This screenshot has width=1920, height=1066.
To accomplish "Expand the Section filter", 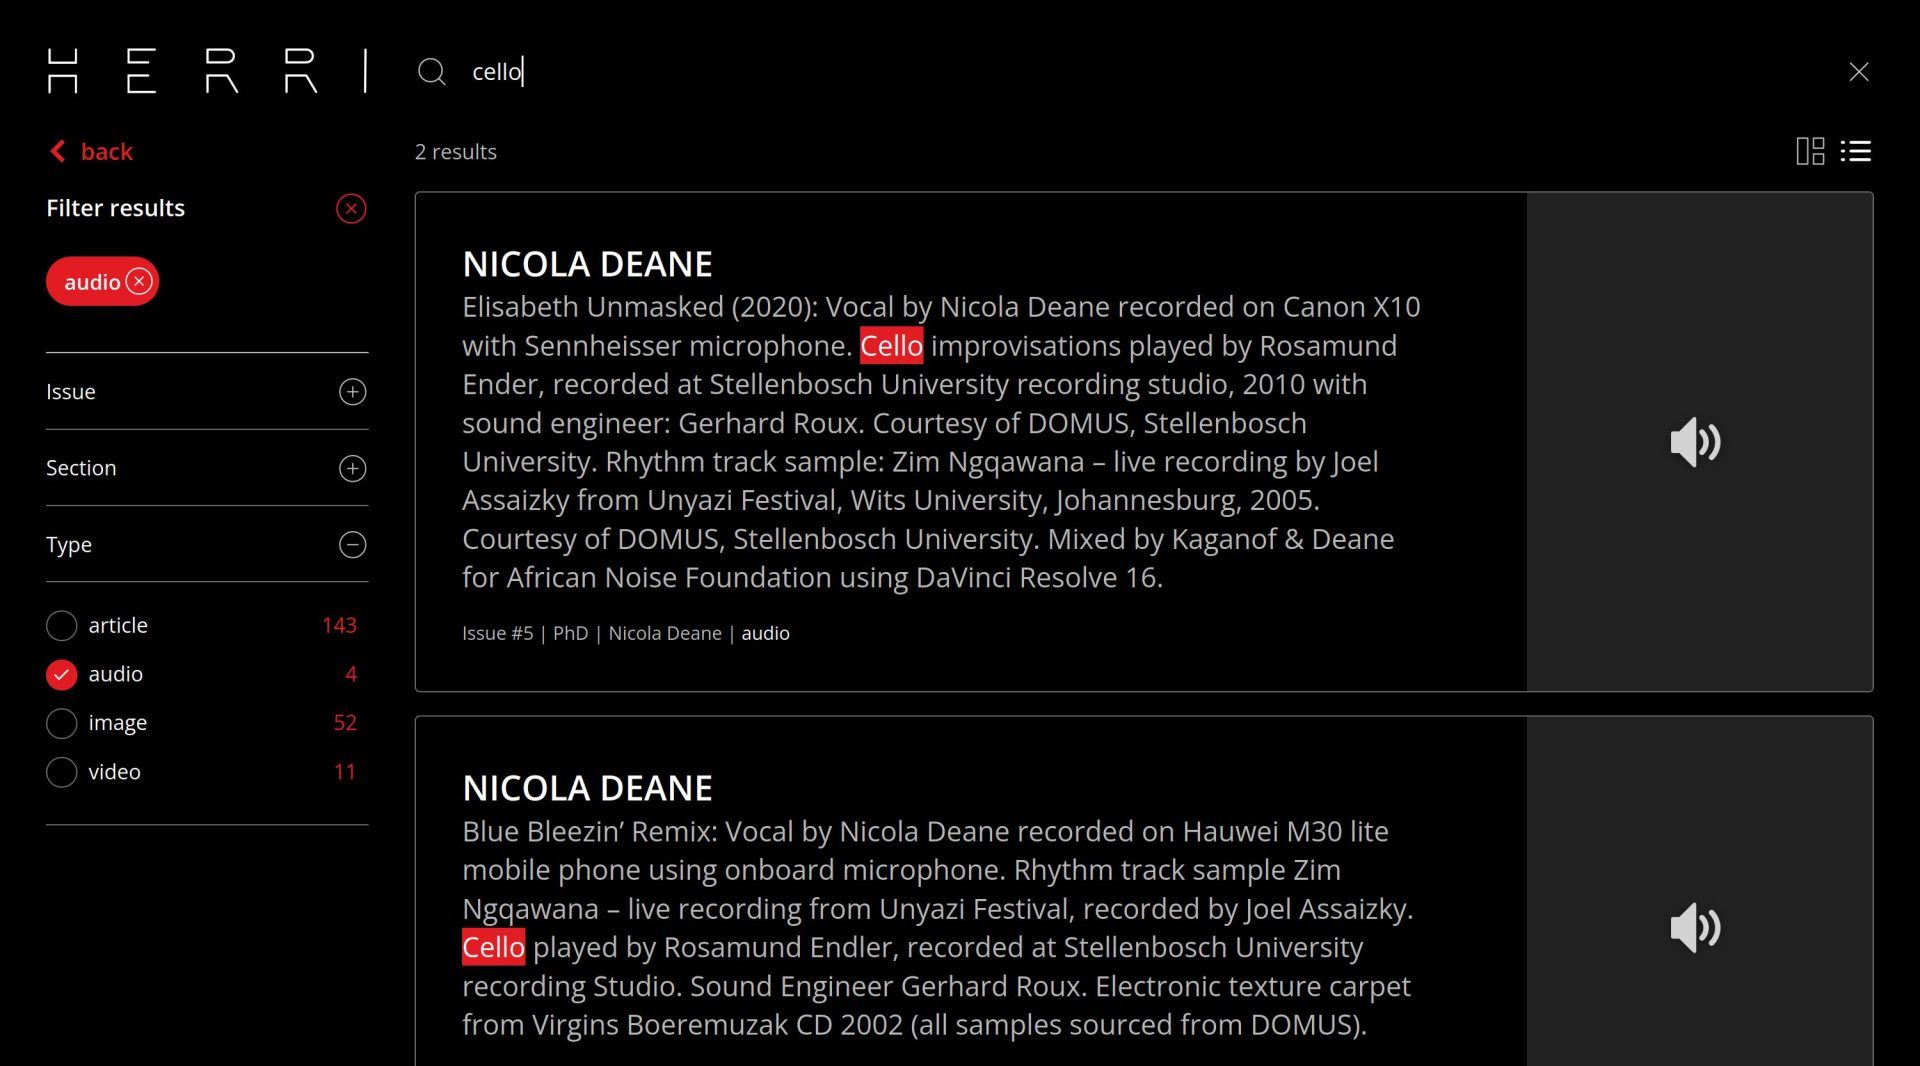I will point(352,468).
